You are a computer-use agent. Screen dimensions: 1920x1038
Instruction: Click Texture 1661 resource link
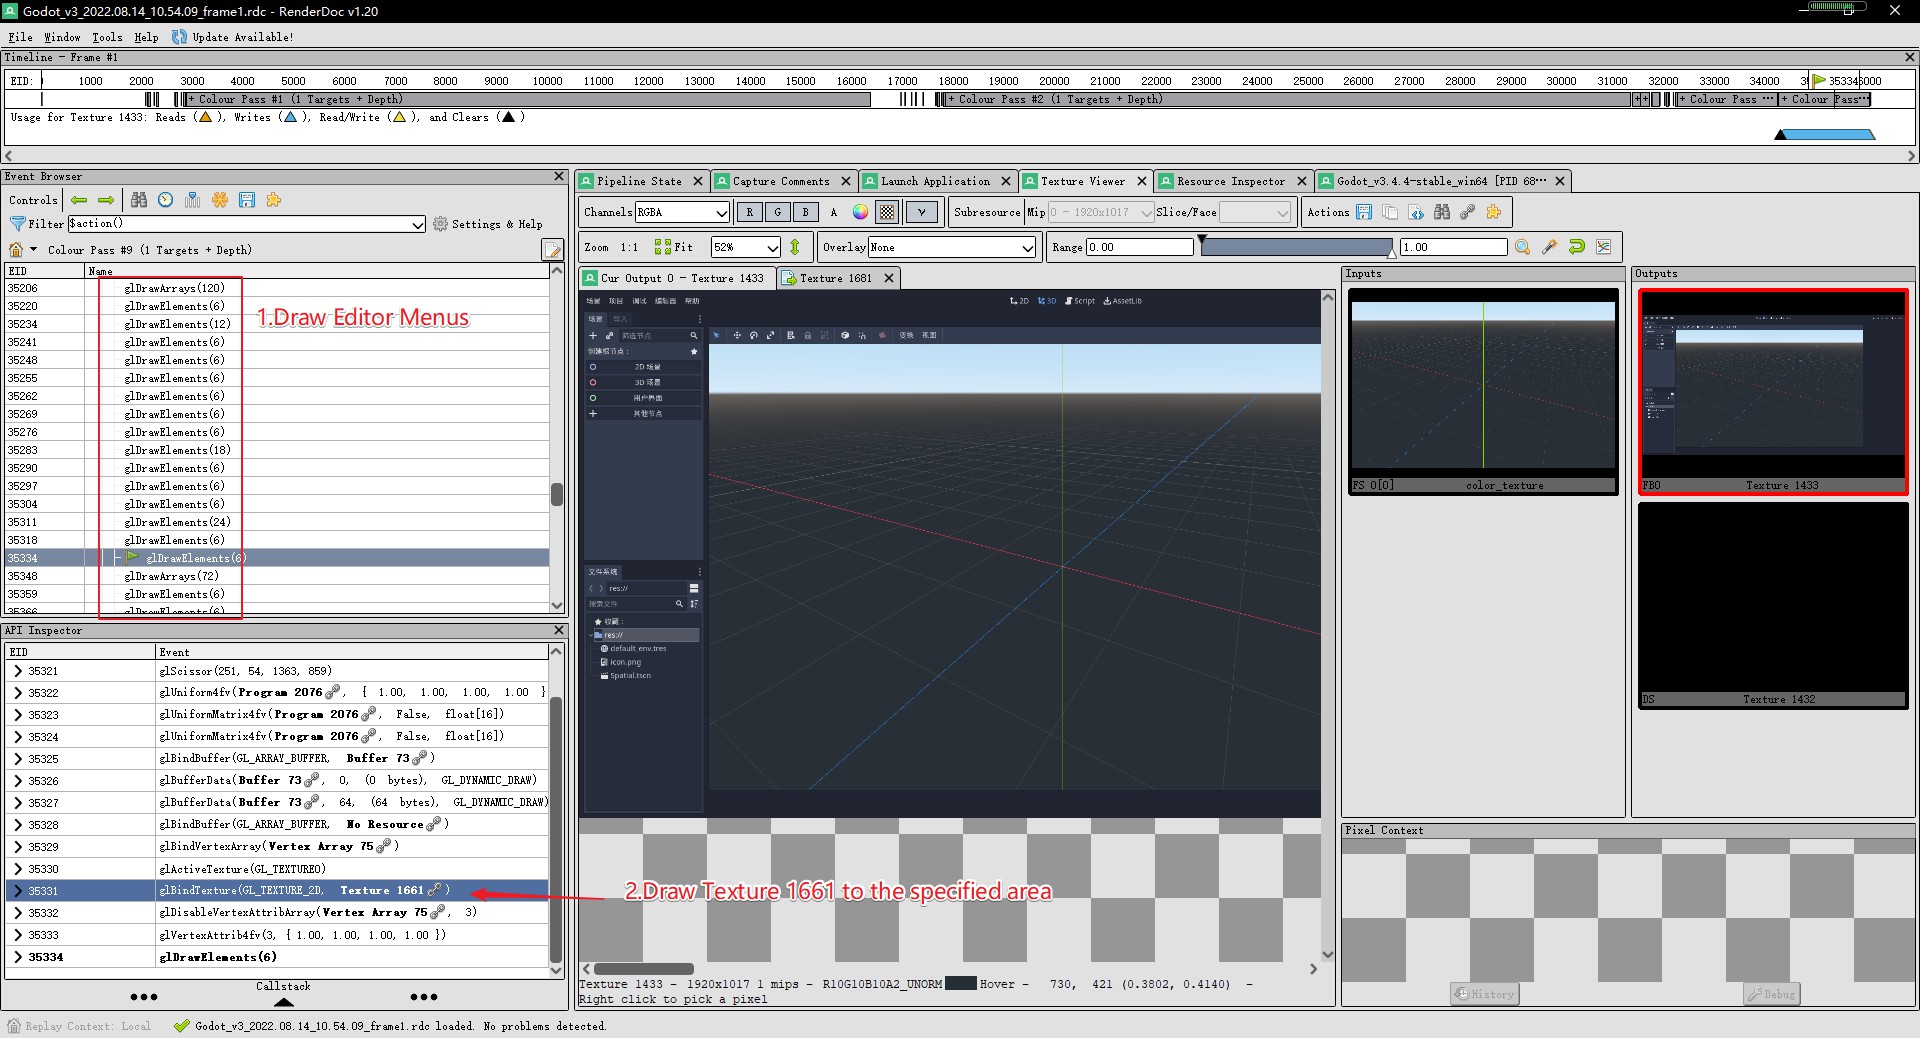pyautogui.click(x=392, y=890)
